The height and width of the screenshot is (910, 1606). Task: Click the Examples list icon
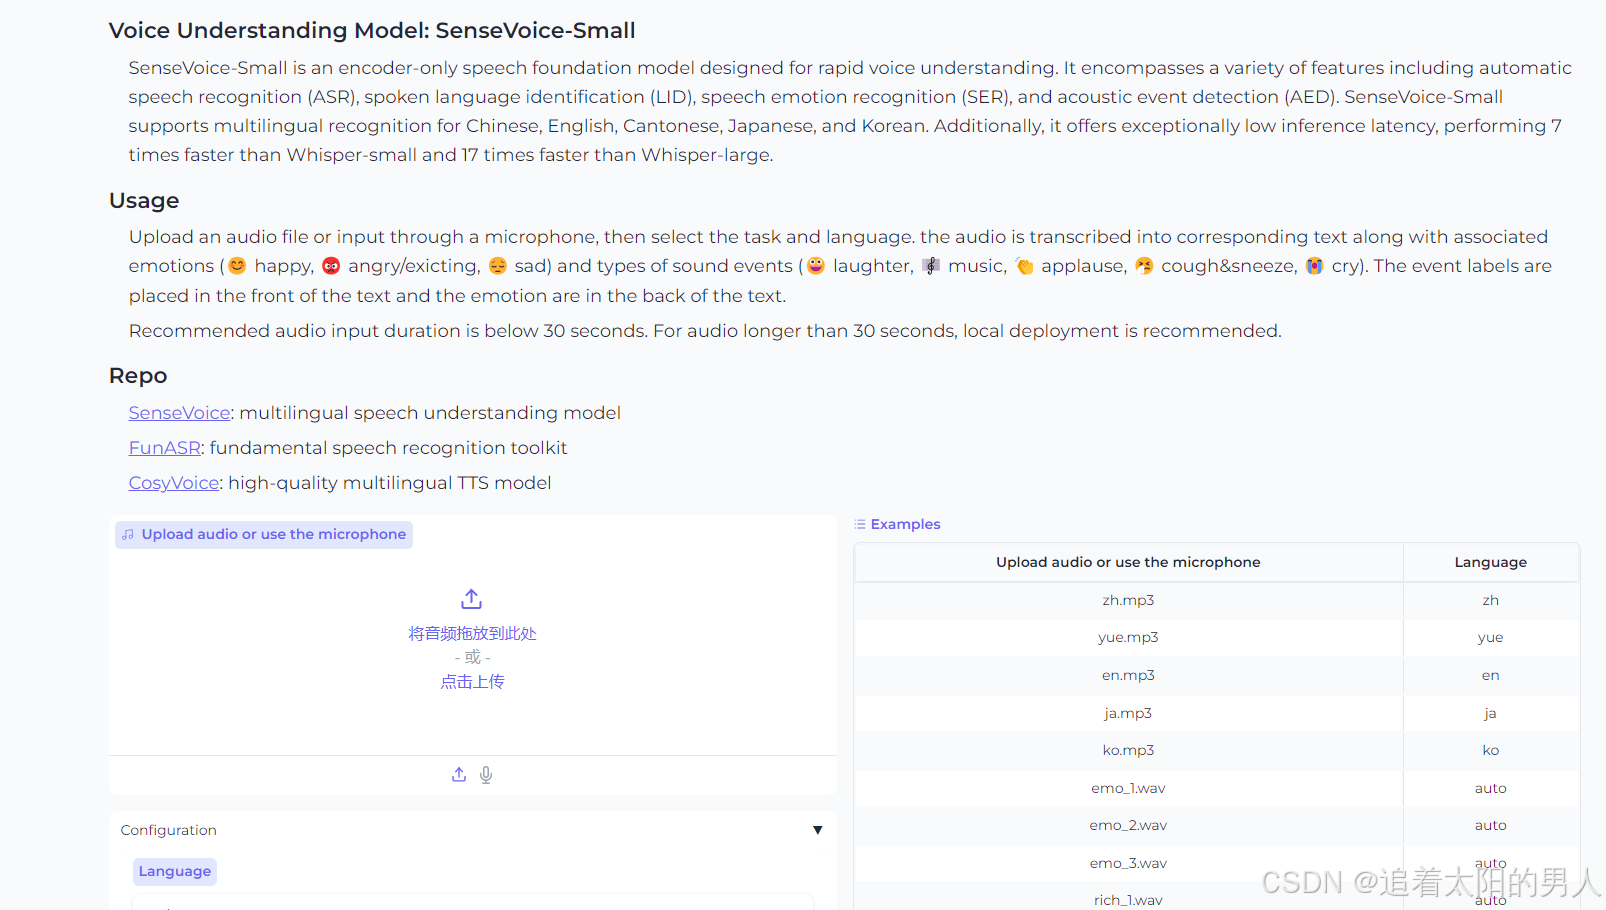(860, 524)
